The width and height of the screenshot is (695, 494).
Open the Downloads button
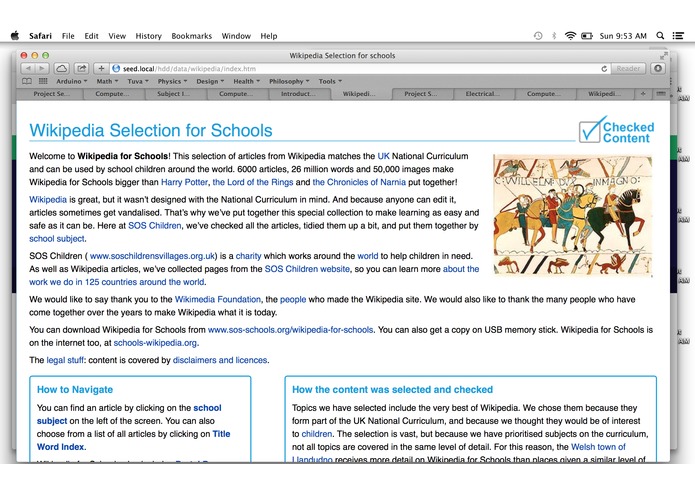click(658, 69)
